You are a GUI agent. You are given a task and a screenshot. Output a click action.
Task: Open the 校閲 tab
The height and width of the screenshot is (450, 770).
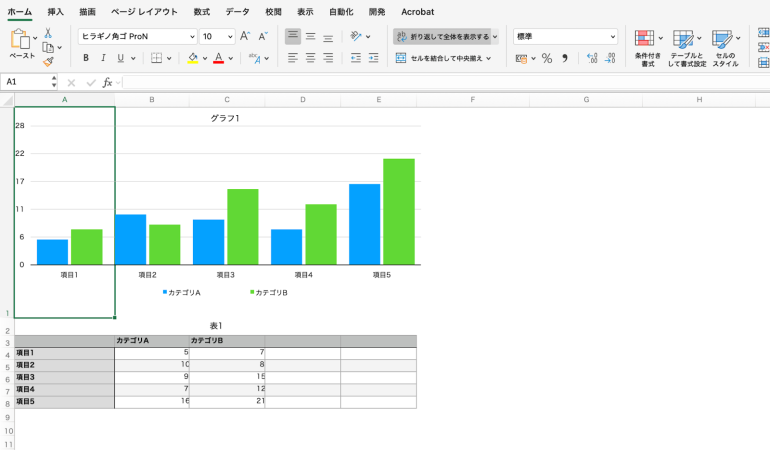click(273, 12)
